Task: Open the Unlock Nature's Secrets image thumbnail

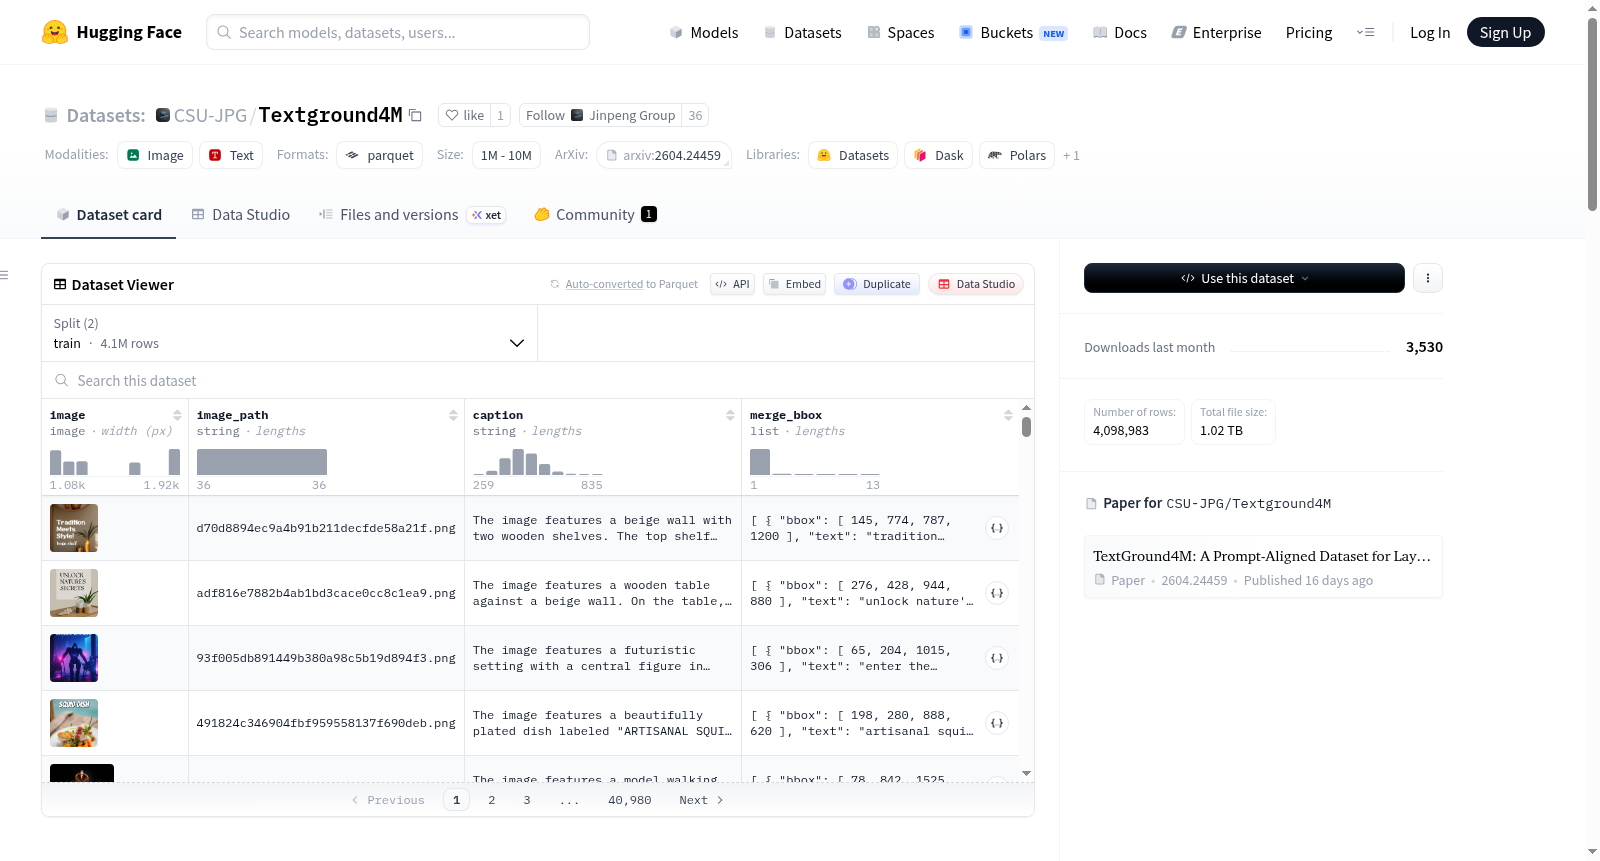Action: (x=74, y=593)
